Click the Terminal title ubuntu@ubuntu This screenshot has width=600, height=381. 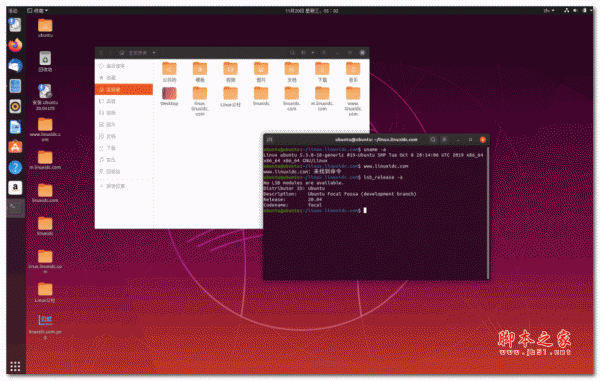pyautogui.click(x=376, y=140)
